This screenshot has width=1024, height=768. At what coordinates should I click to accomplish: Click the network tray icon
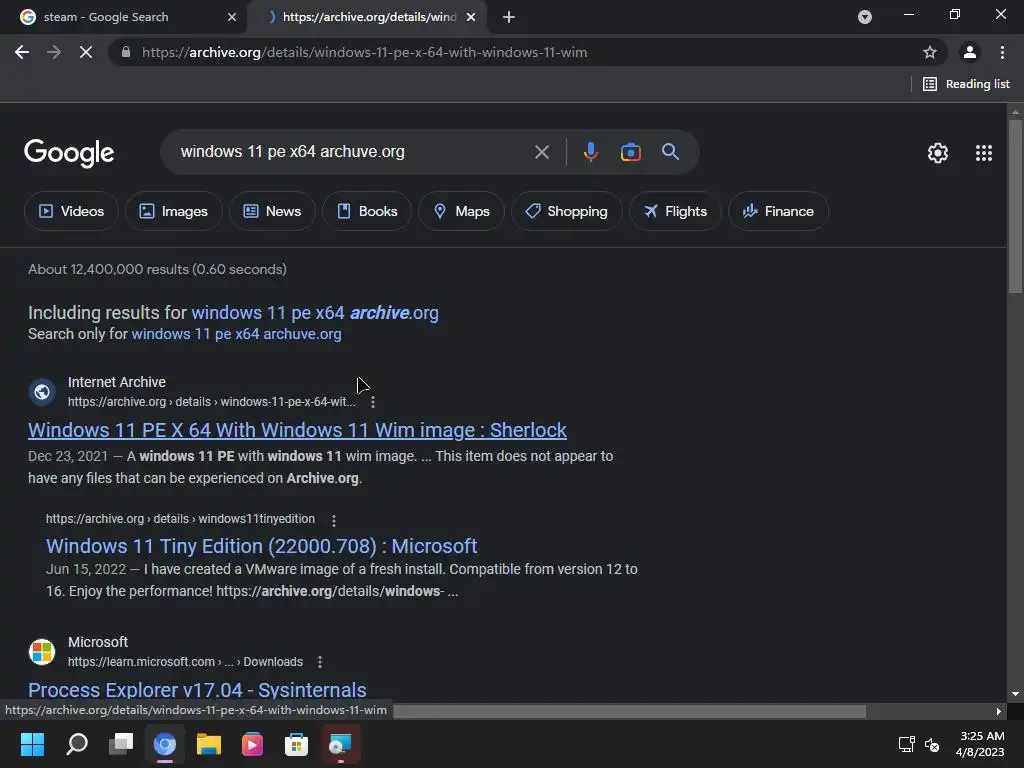tap(906, 744)
